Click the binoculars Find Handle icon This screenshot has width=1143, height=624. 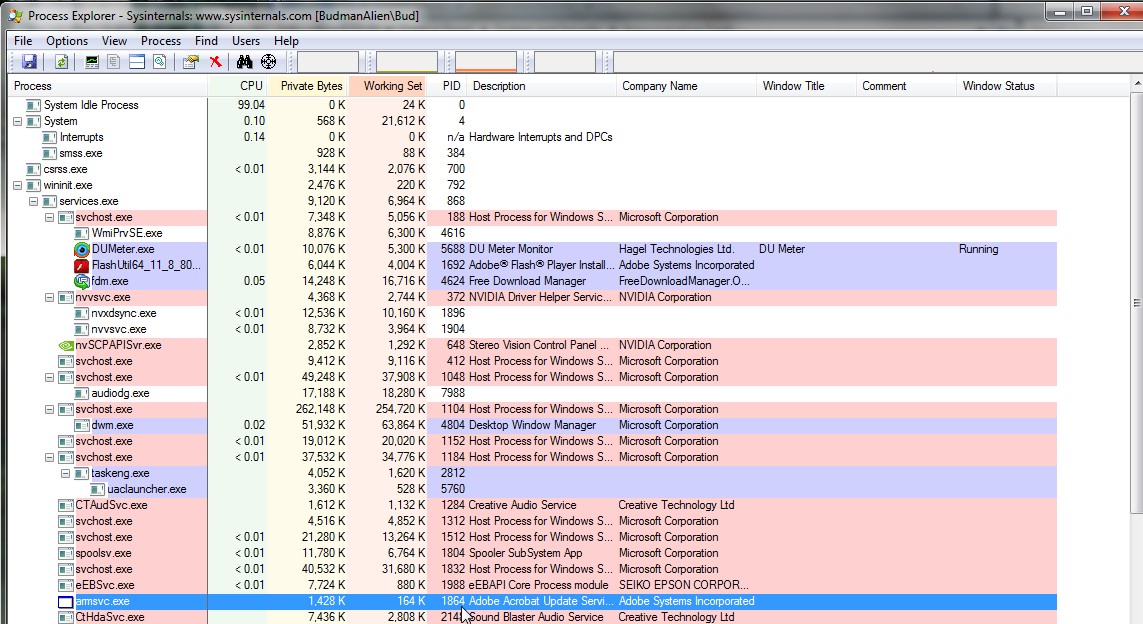(x=244, y=62)
